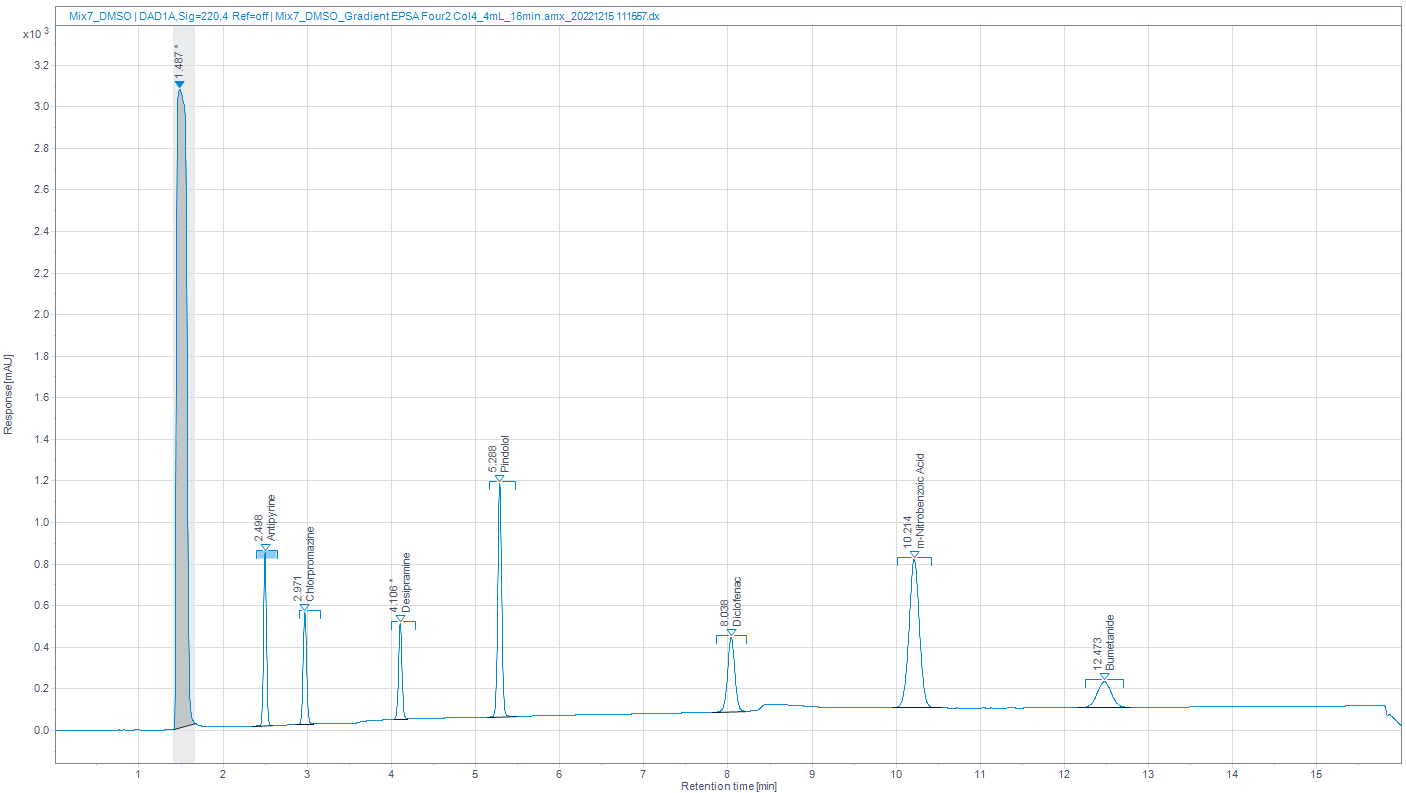Viewport: 1406px width, 793px height.
Task: Select the "Chlorpromazine" compound name label
Action: click(311, 563)
